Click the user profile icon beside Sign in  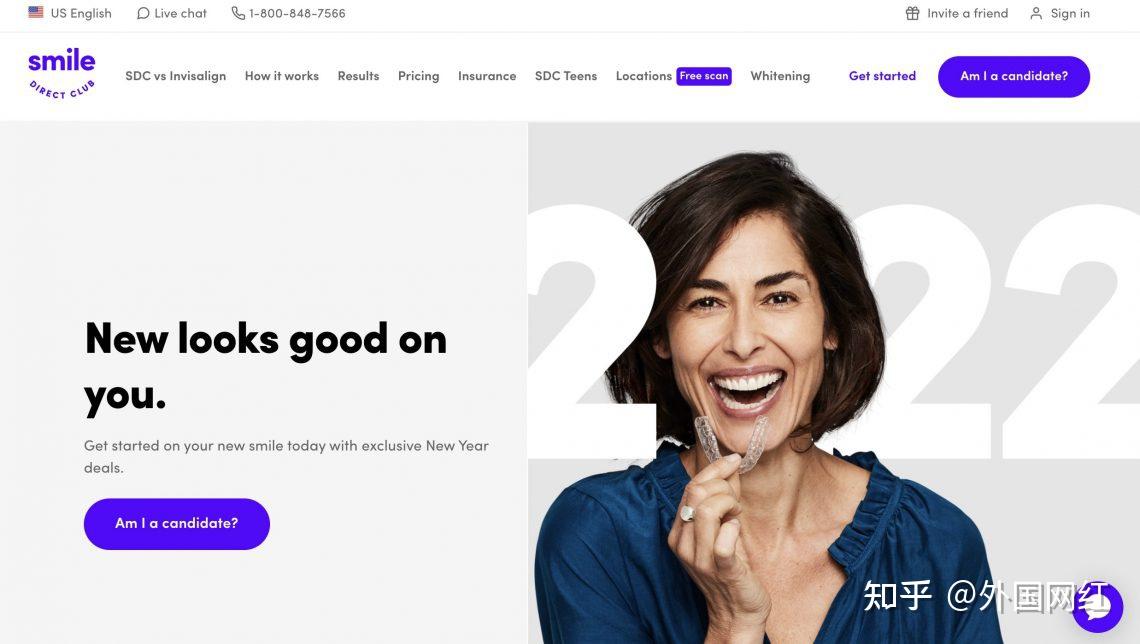1036,13
